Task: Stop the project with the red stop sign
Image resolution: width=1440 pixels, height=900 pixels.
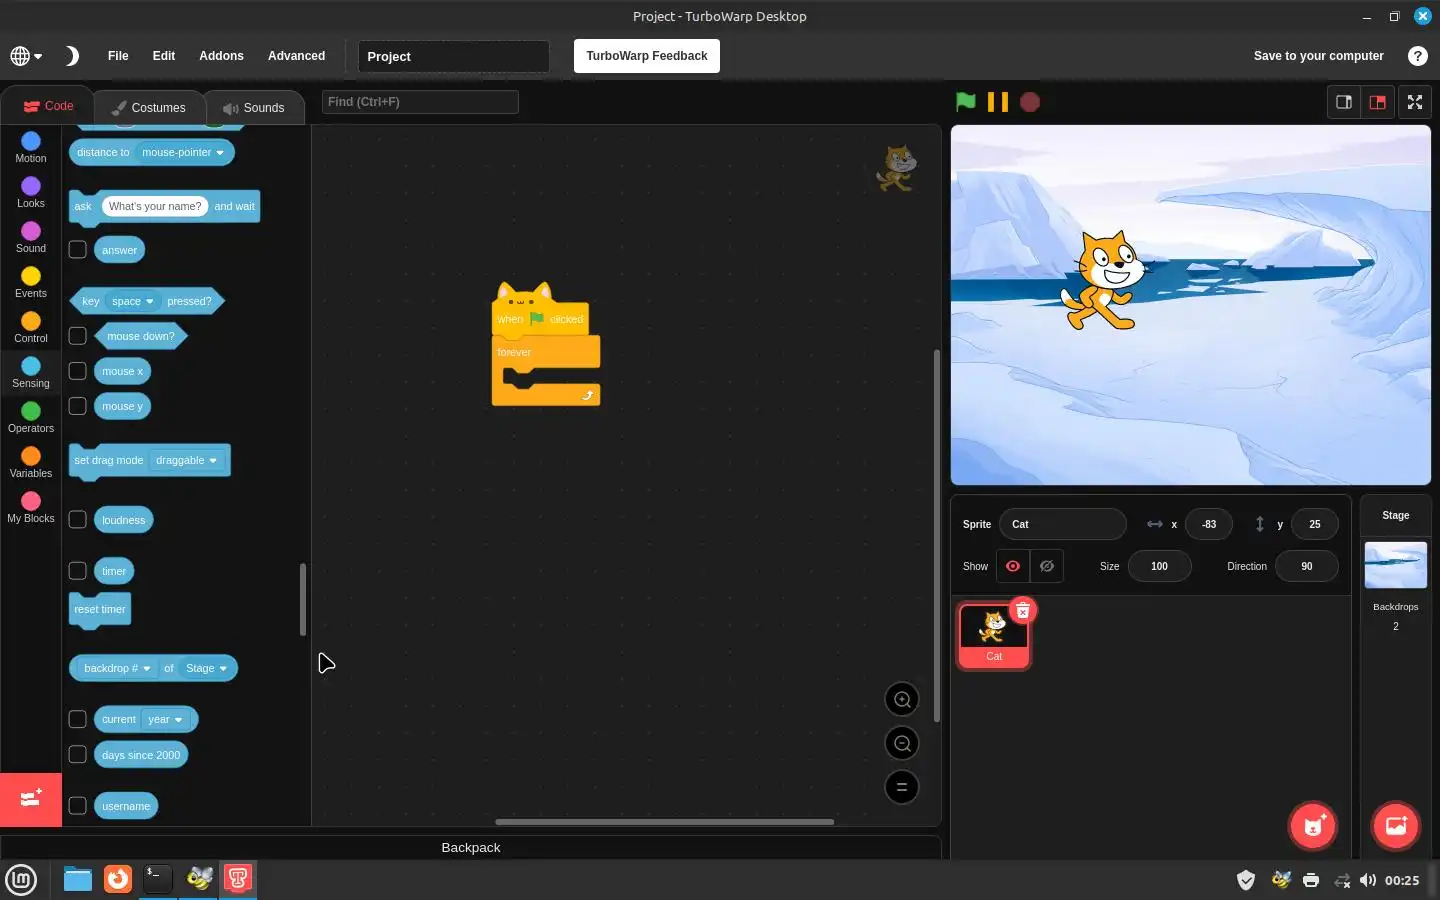Action: [1029, 102]
